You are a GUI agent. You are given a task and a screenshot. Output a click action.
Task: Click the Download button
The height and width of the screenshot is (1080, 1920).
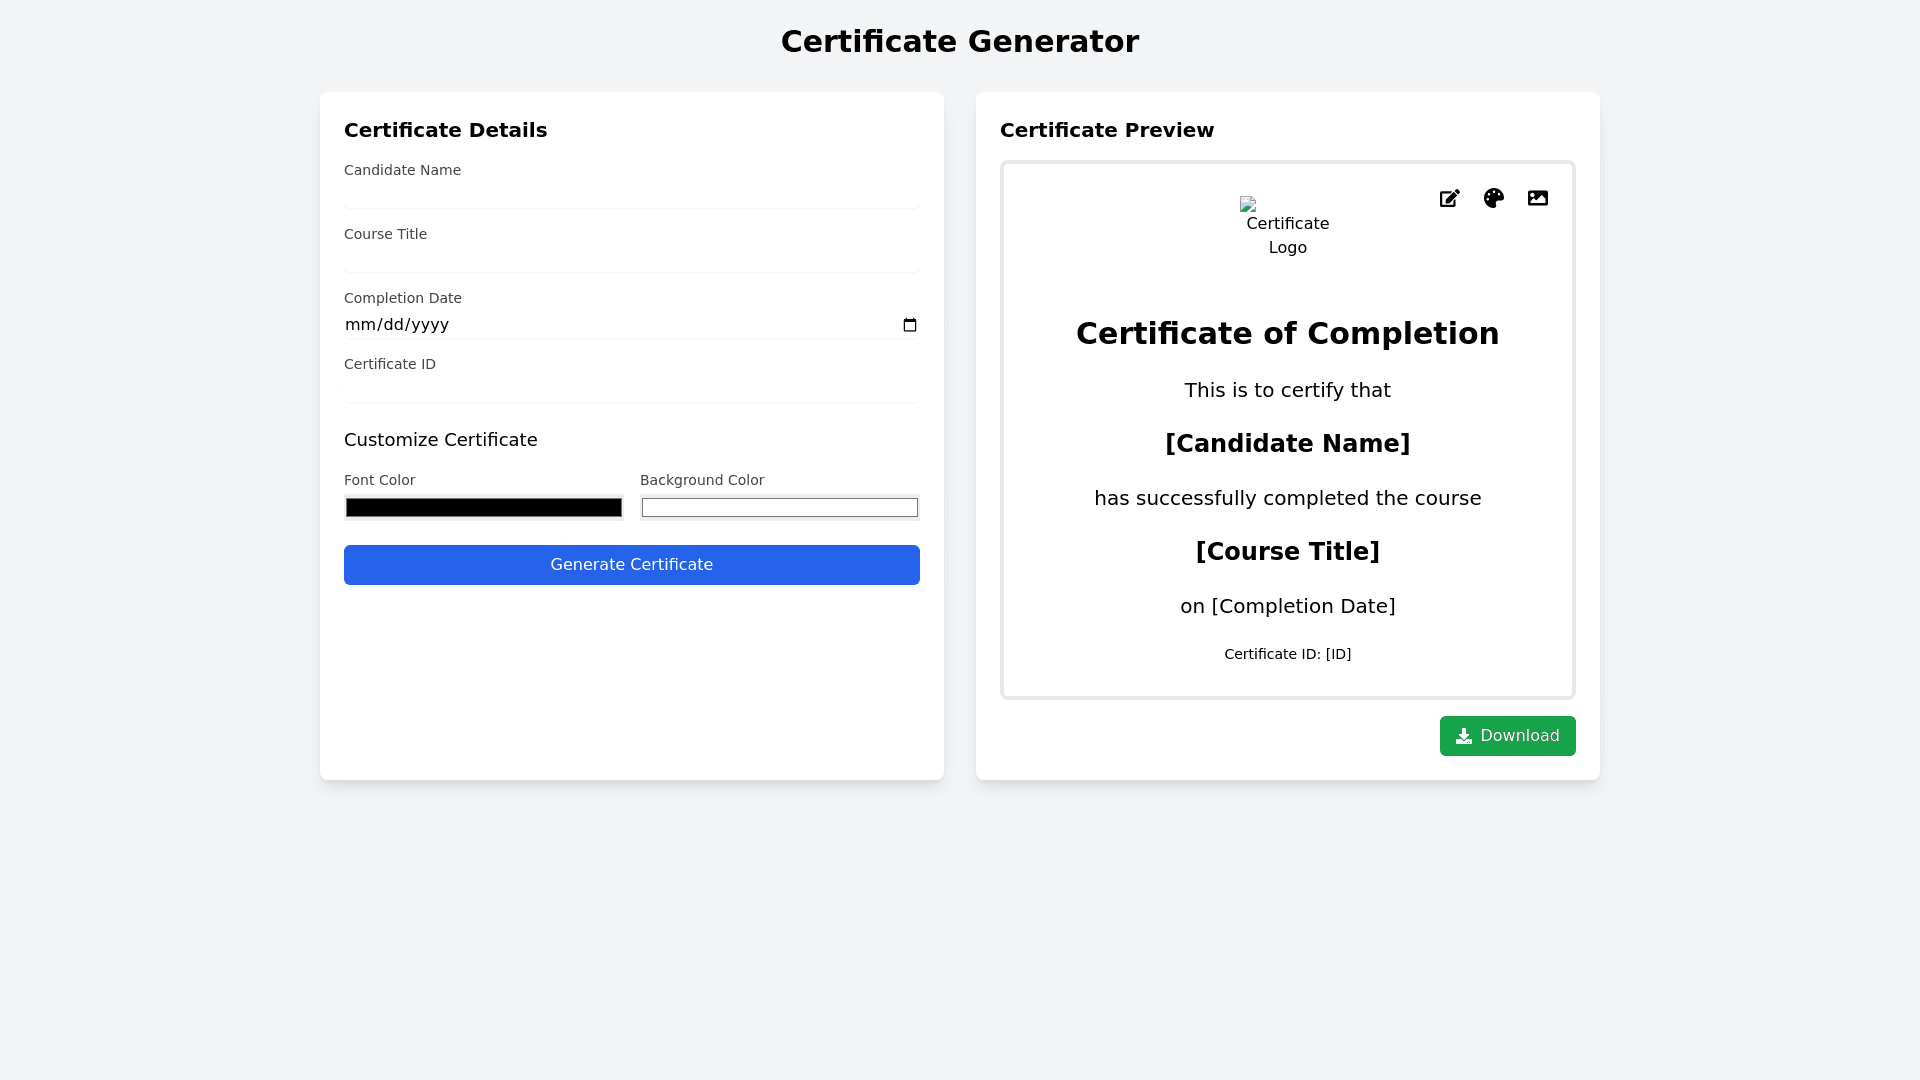coord(1507,736)
